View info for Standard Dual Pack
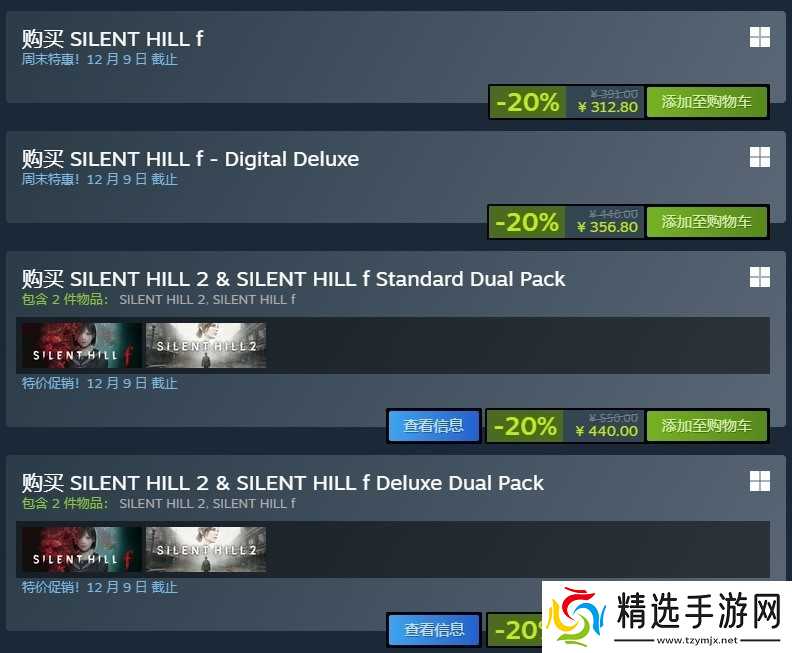The image size is (792, 653). (433, 426)
